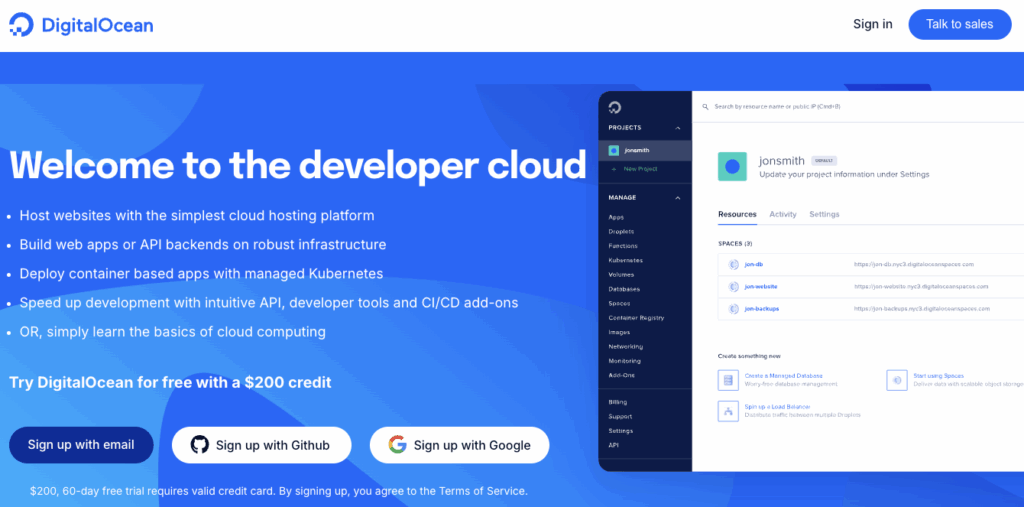Open the jon-website space
The image size is (1024, 507).
point(761,286)
